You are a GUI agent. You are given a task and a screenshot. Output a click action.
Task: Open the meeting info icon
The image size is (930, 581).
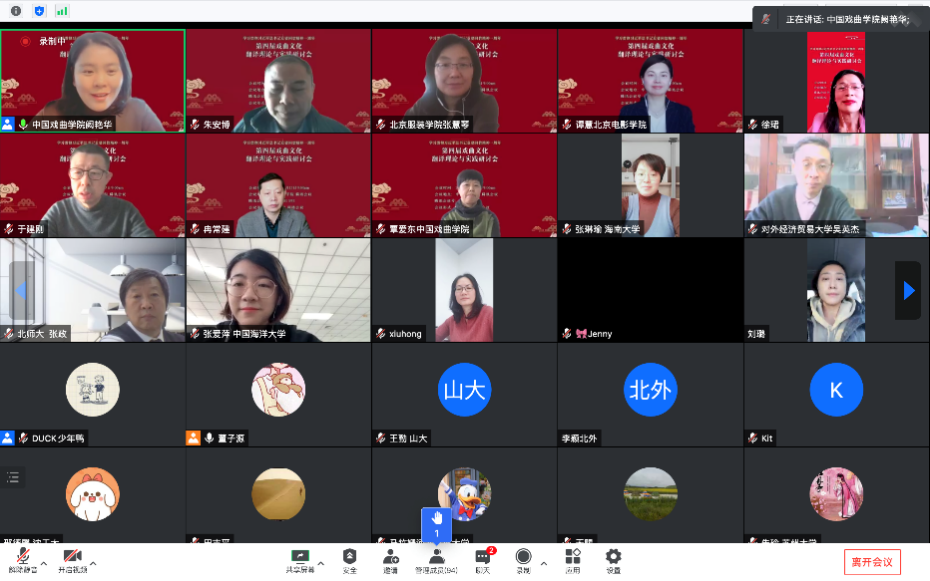16,10
